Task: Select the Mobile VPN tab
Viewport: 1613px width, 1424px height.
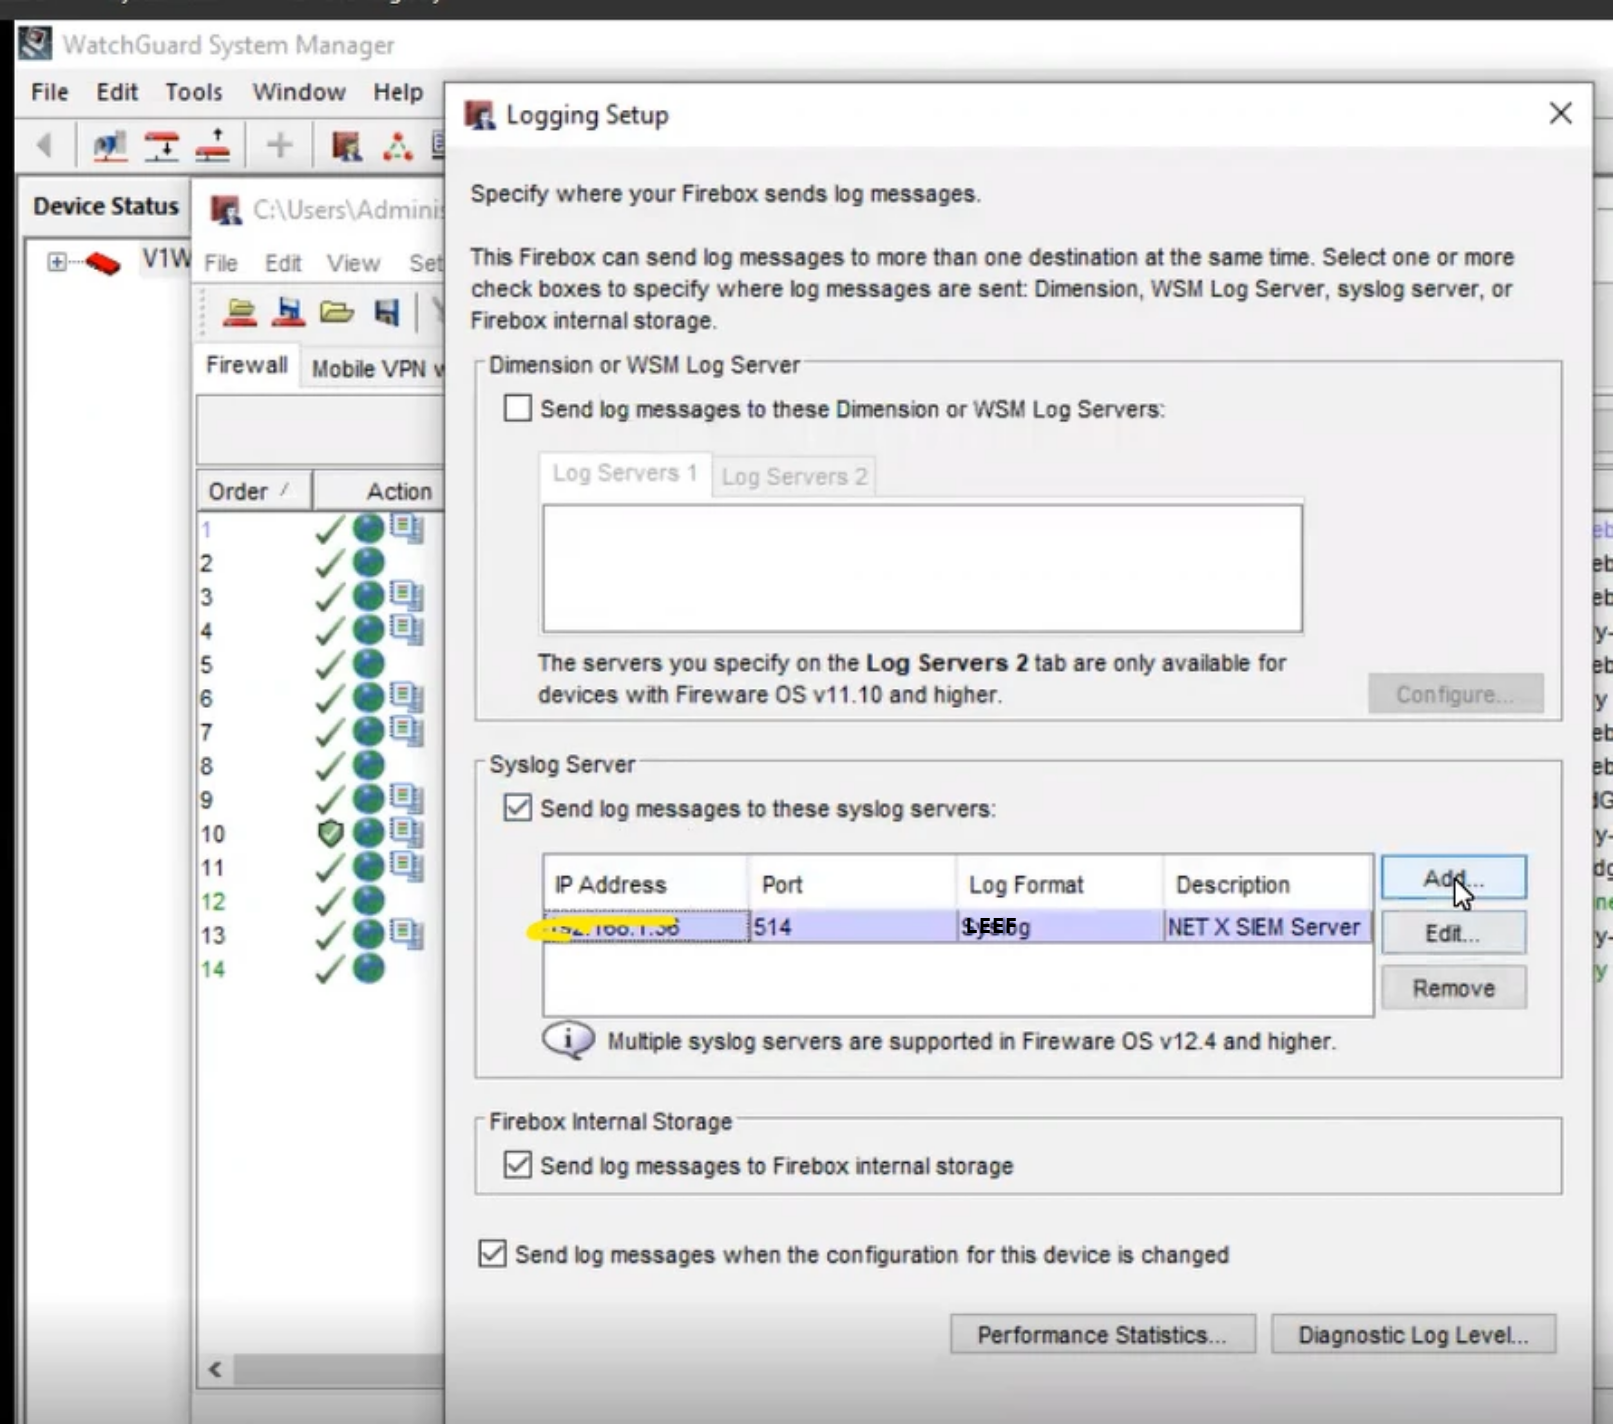Action: coord(372,369)
